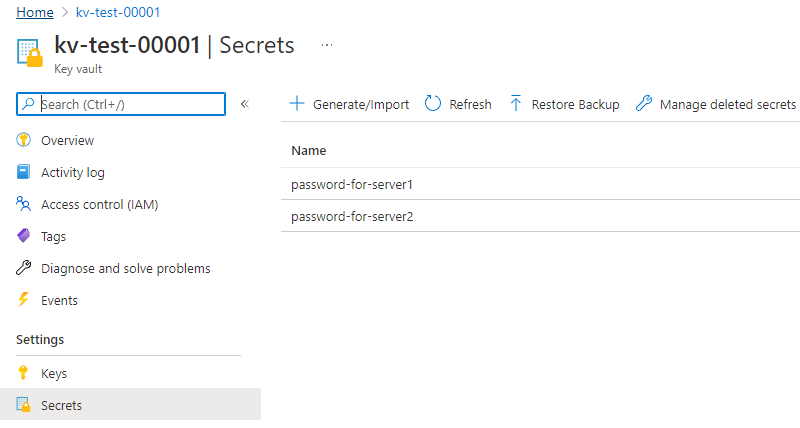This screenshot has height=428, width=800.
Task: Click Restore Backup
Action: (564, 104)
